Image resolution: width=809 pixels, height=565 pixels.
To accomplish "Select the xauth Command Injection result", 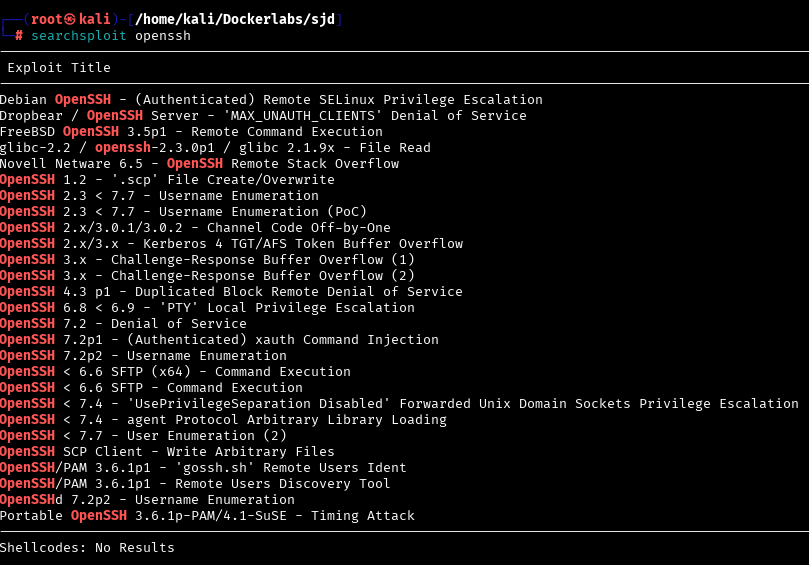I will point(219,340).
